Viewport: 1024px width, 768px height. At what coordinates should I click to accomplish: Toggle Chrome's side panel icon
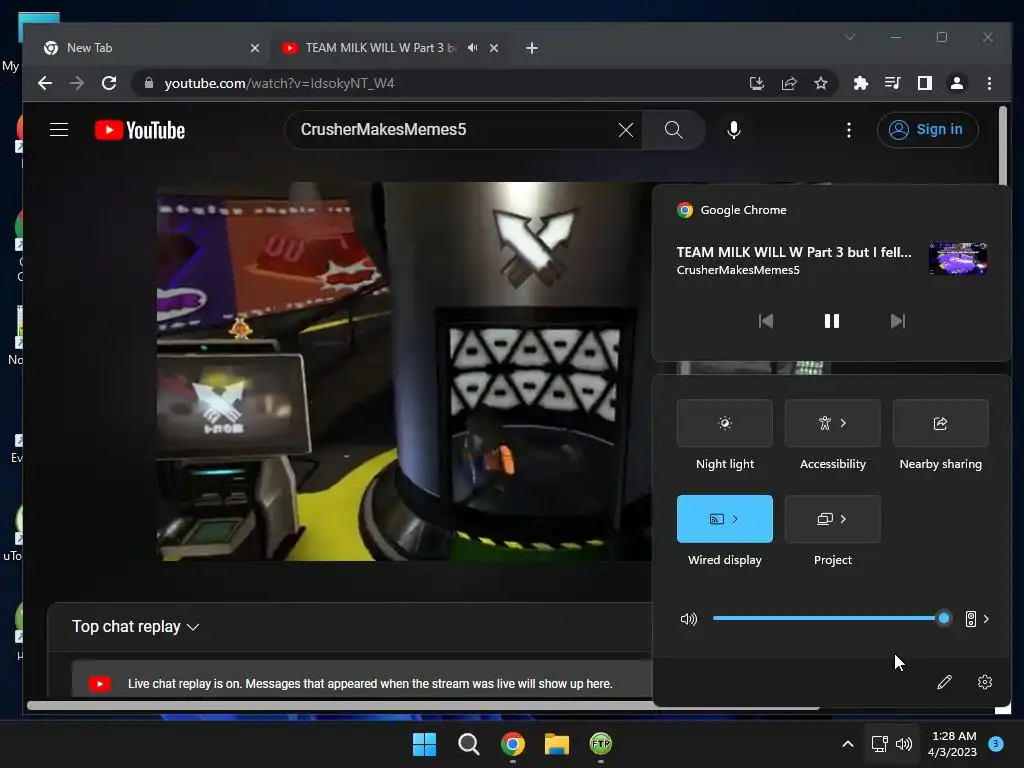[925, 83]
